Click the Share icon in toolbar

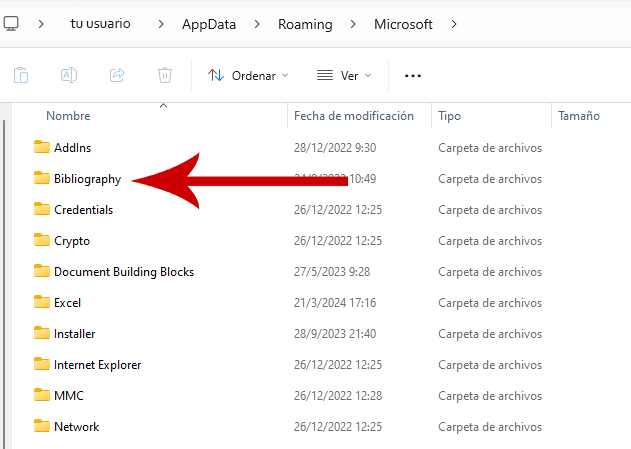pos(117,75)
